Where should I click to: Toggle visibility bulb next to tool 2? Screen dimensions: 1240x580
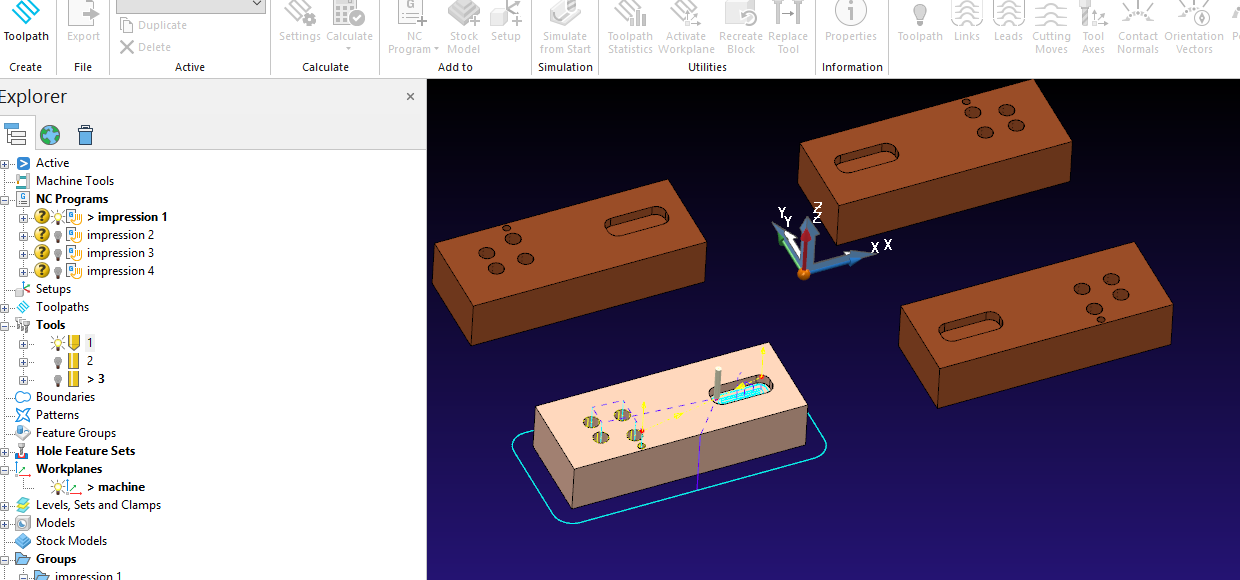pos(57,361)
